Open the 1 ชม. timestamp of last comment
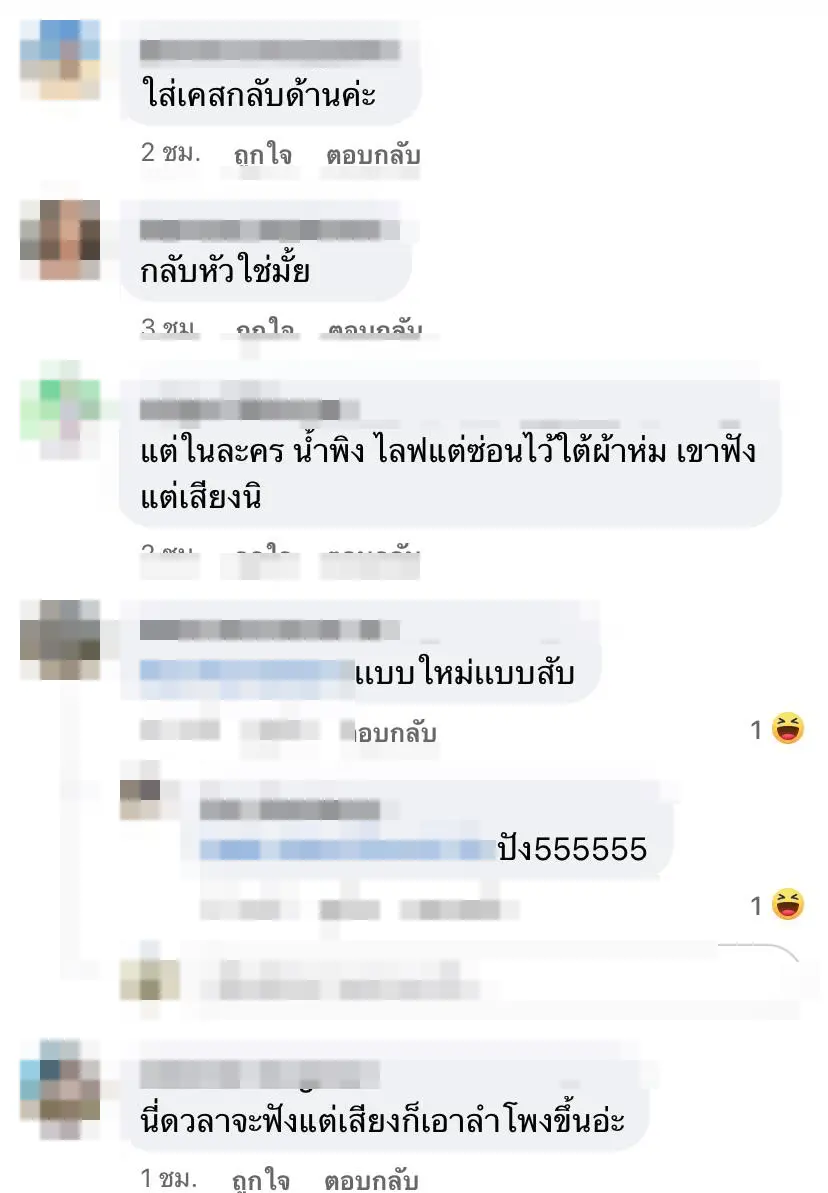The width and height of the screenshot is (828, 1193). click(x=169, y=1179)
